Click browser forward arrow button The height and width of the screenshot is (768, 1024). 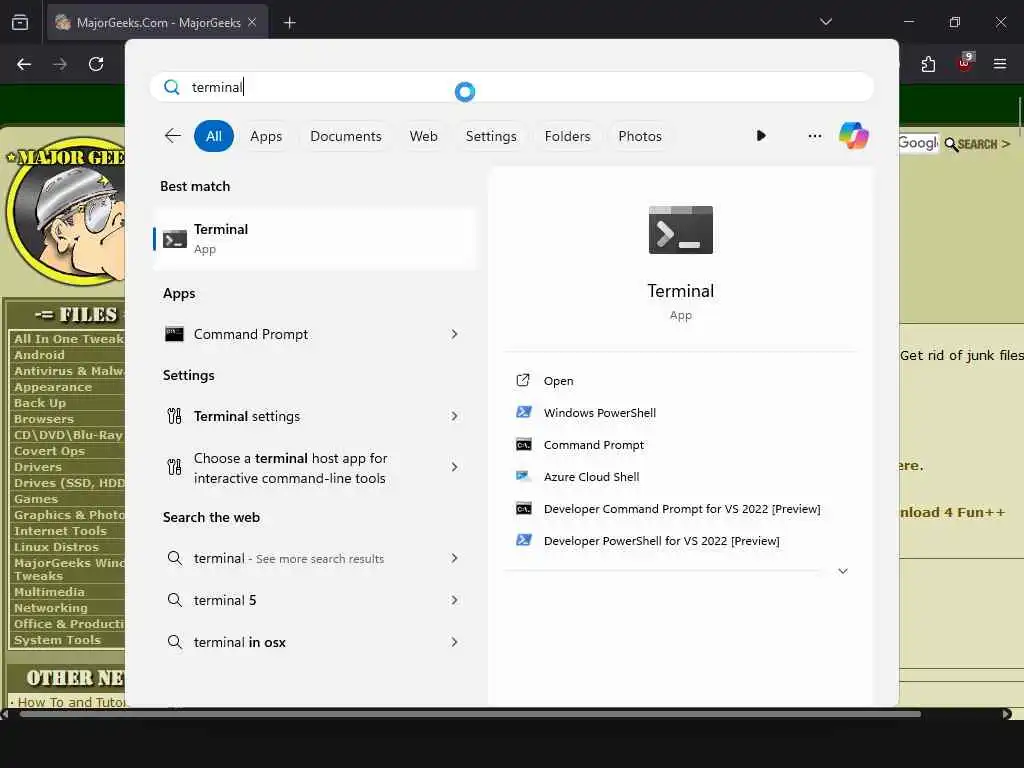point(60,64)
